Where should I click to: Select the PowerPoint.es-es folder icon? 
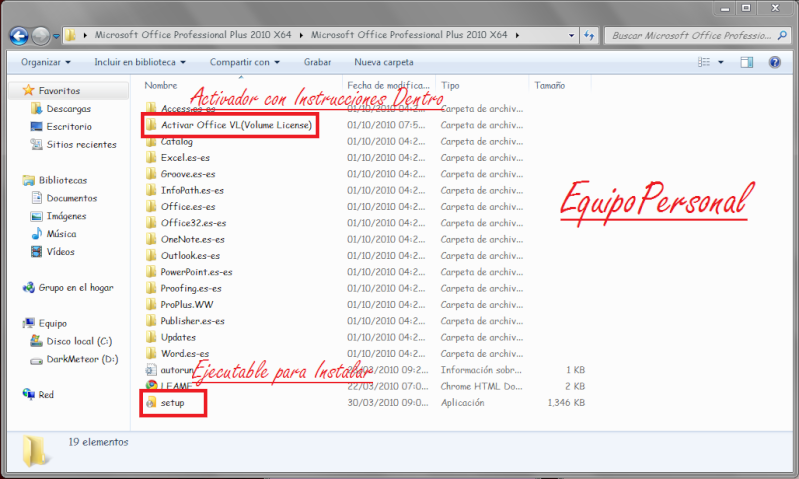tap(151, 272)
